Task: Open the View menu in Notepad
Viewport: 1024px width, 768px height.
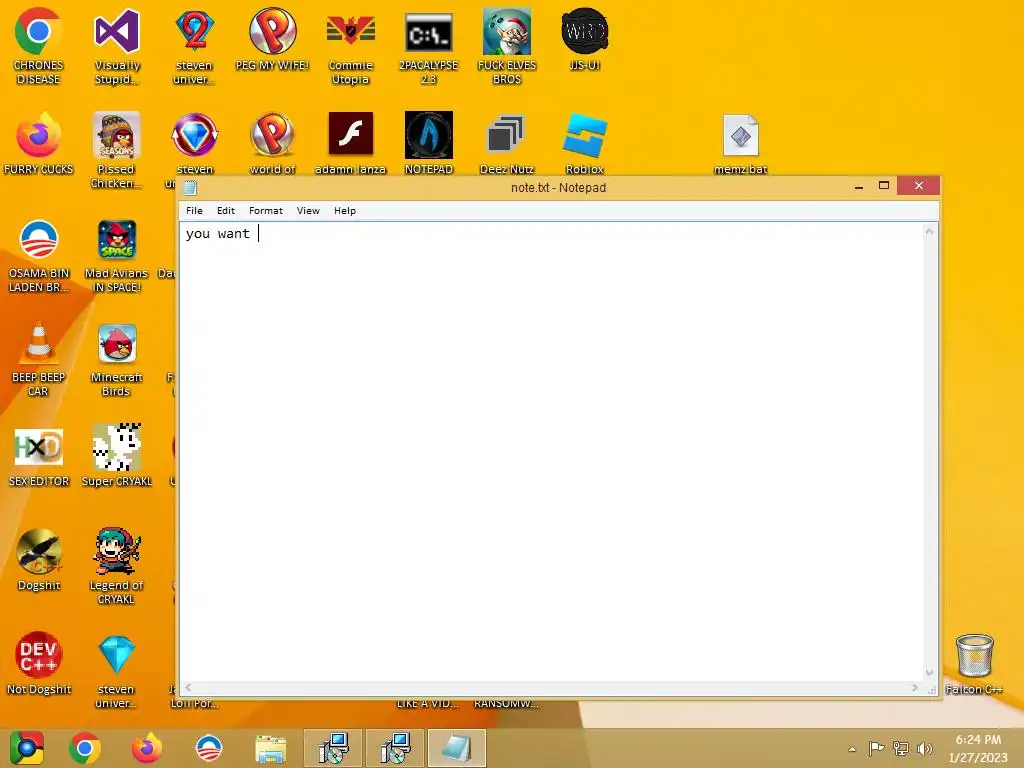Action: click(x=308, y=210)
